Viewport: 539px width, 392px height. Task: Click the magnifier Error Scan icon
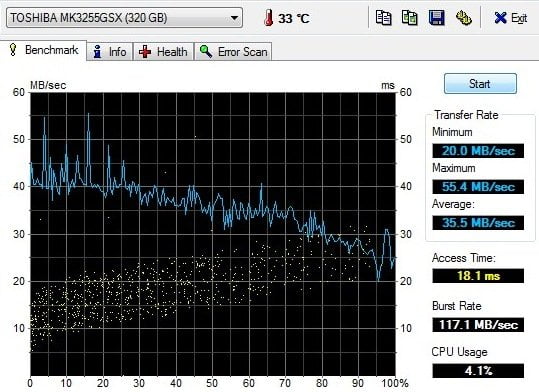point(206,52)
